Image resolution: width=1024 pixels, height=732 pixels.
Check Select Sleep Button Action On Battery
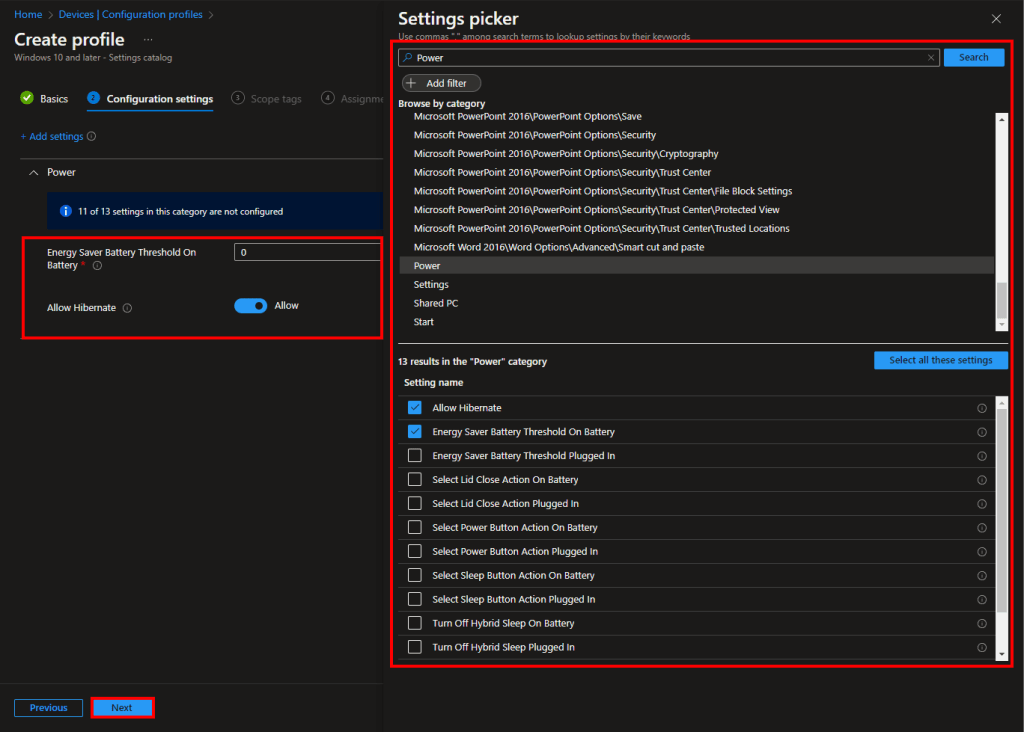[415, 575]
